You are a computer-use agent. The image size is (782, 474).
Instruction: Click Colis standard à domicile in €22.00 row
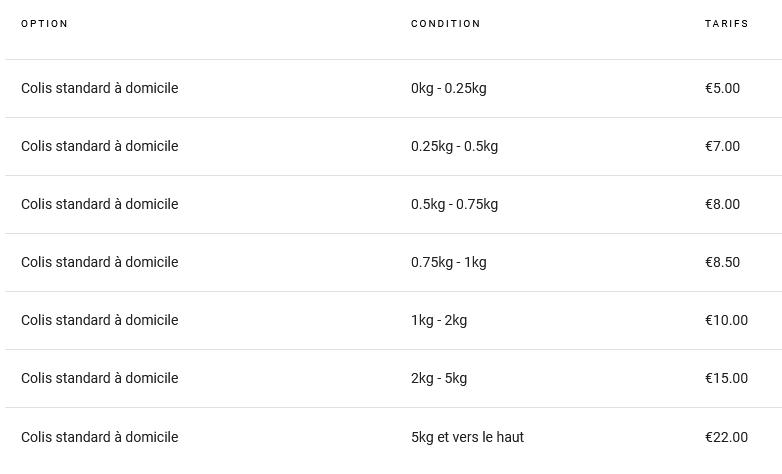(x=99, y=437)
